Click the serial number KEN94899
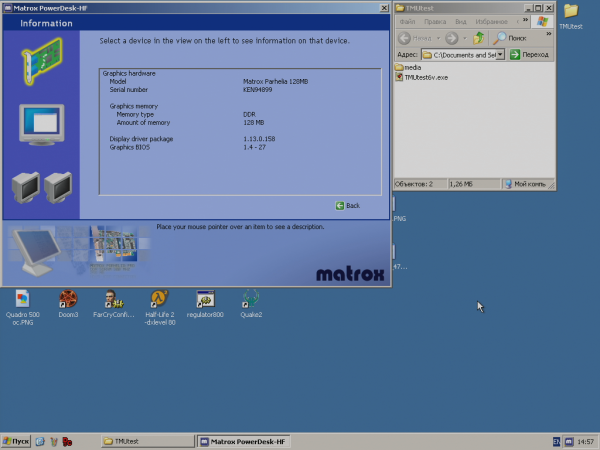600x450 pixels. (258, 90)
